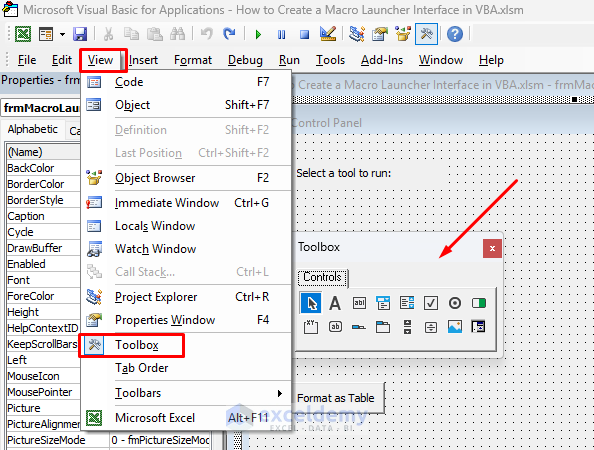
Task: Choose Object in View menu
Action: (x=186, y=105)
